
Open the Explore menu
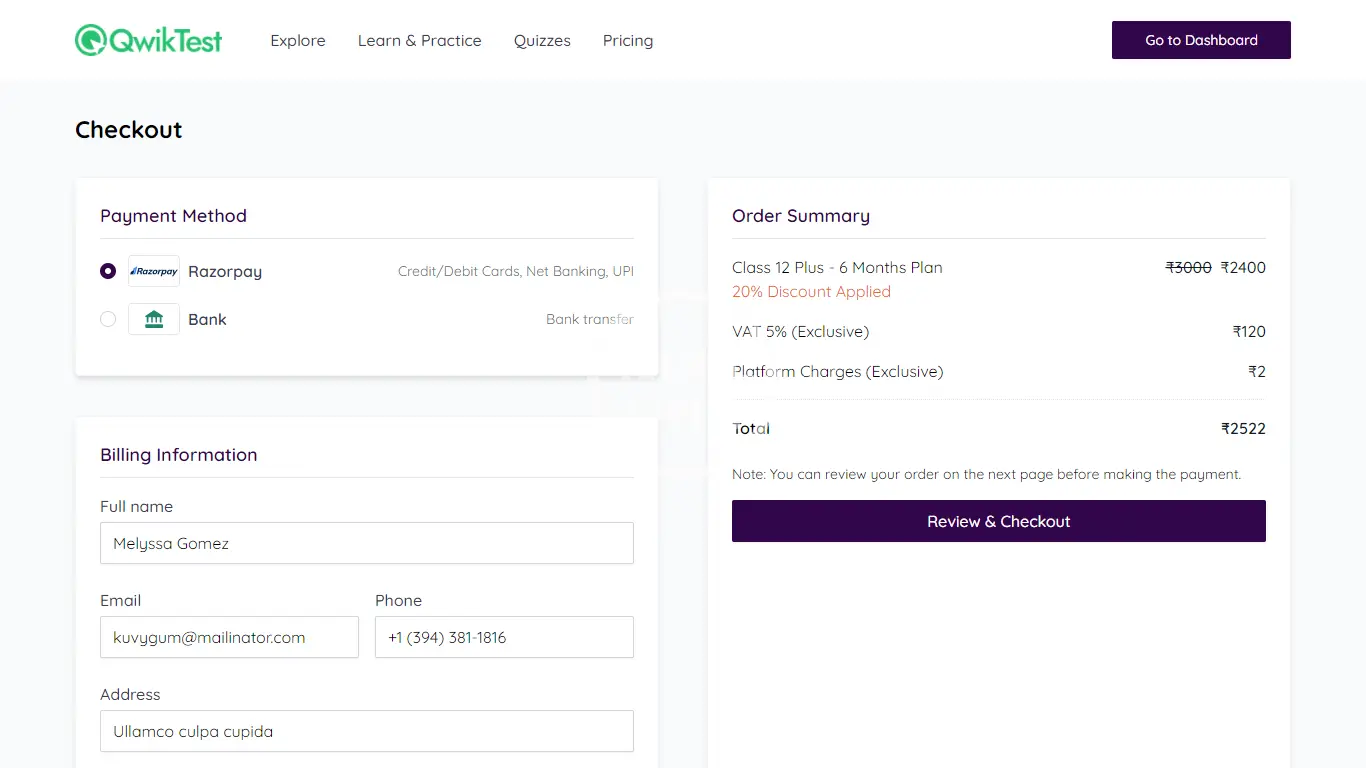[298, 40]
